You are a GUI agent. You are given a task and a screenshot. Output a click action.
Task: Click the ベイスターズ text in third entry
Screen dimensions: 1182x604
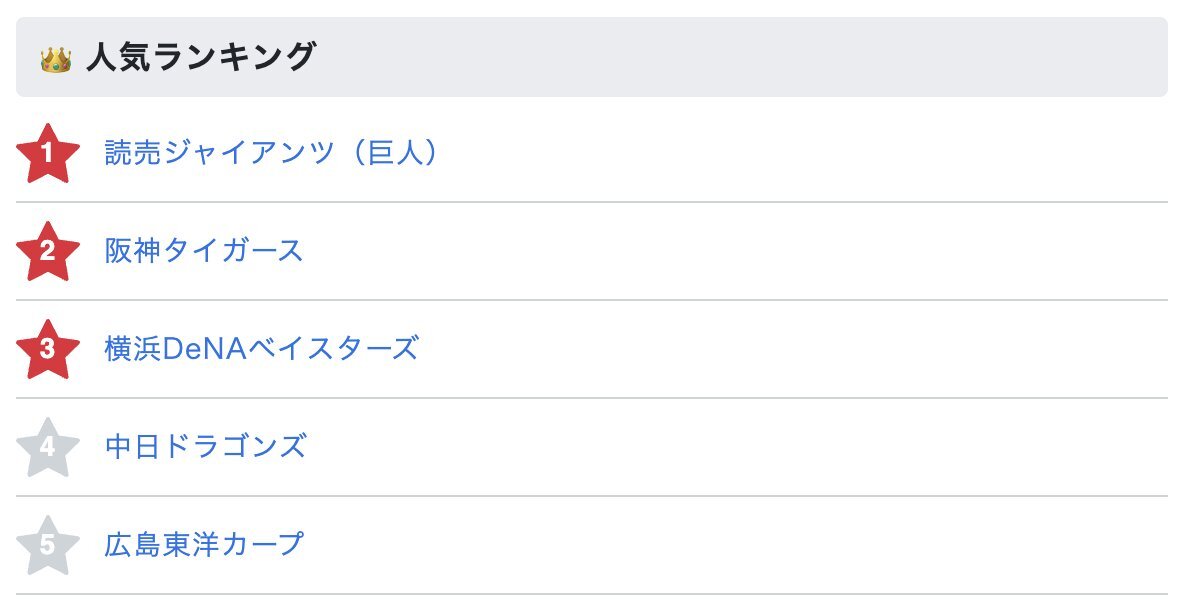[x=334, y=348]
